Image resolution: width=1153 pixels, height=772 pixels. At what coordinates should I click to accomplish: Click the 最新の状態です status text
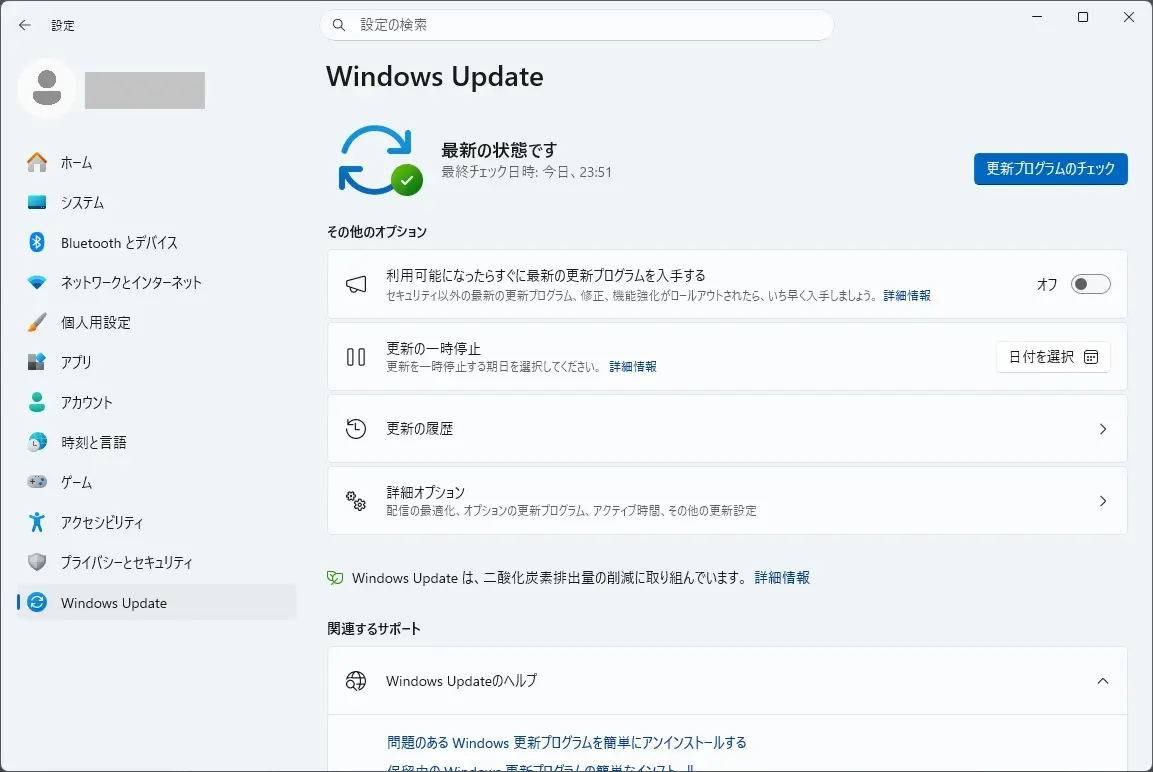click(499, 150)
